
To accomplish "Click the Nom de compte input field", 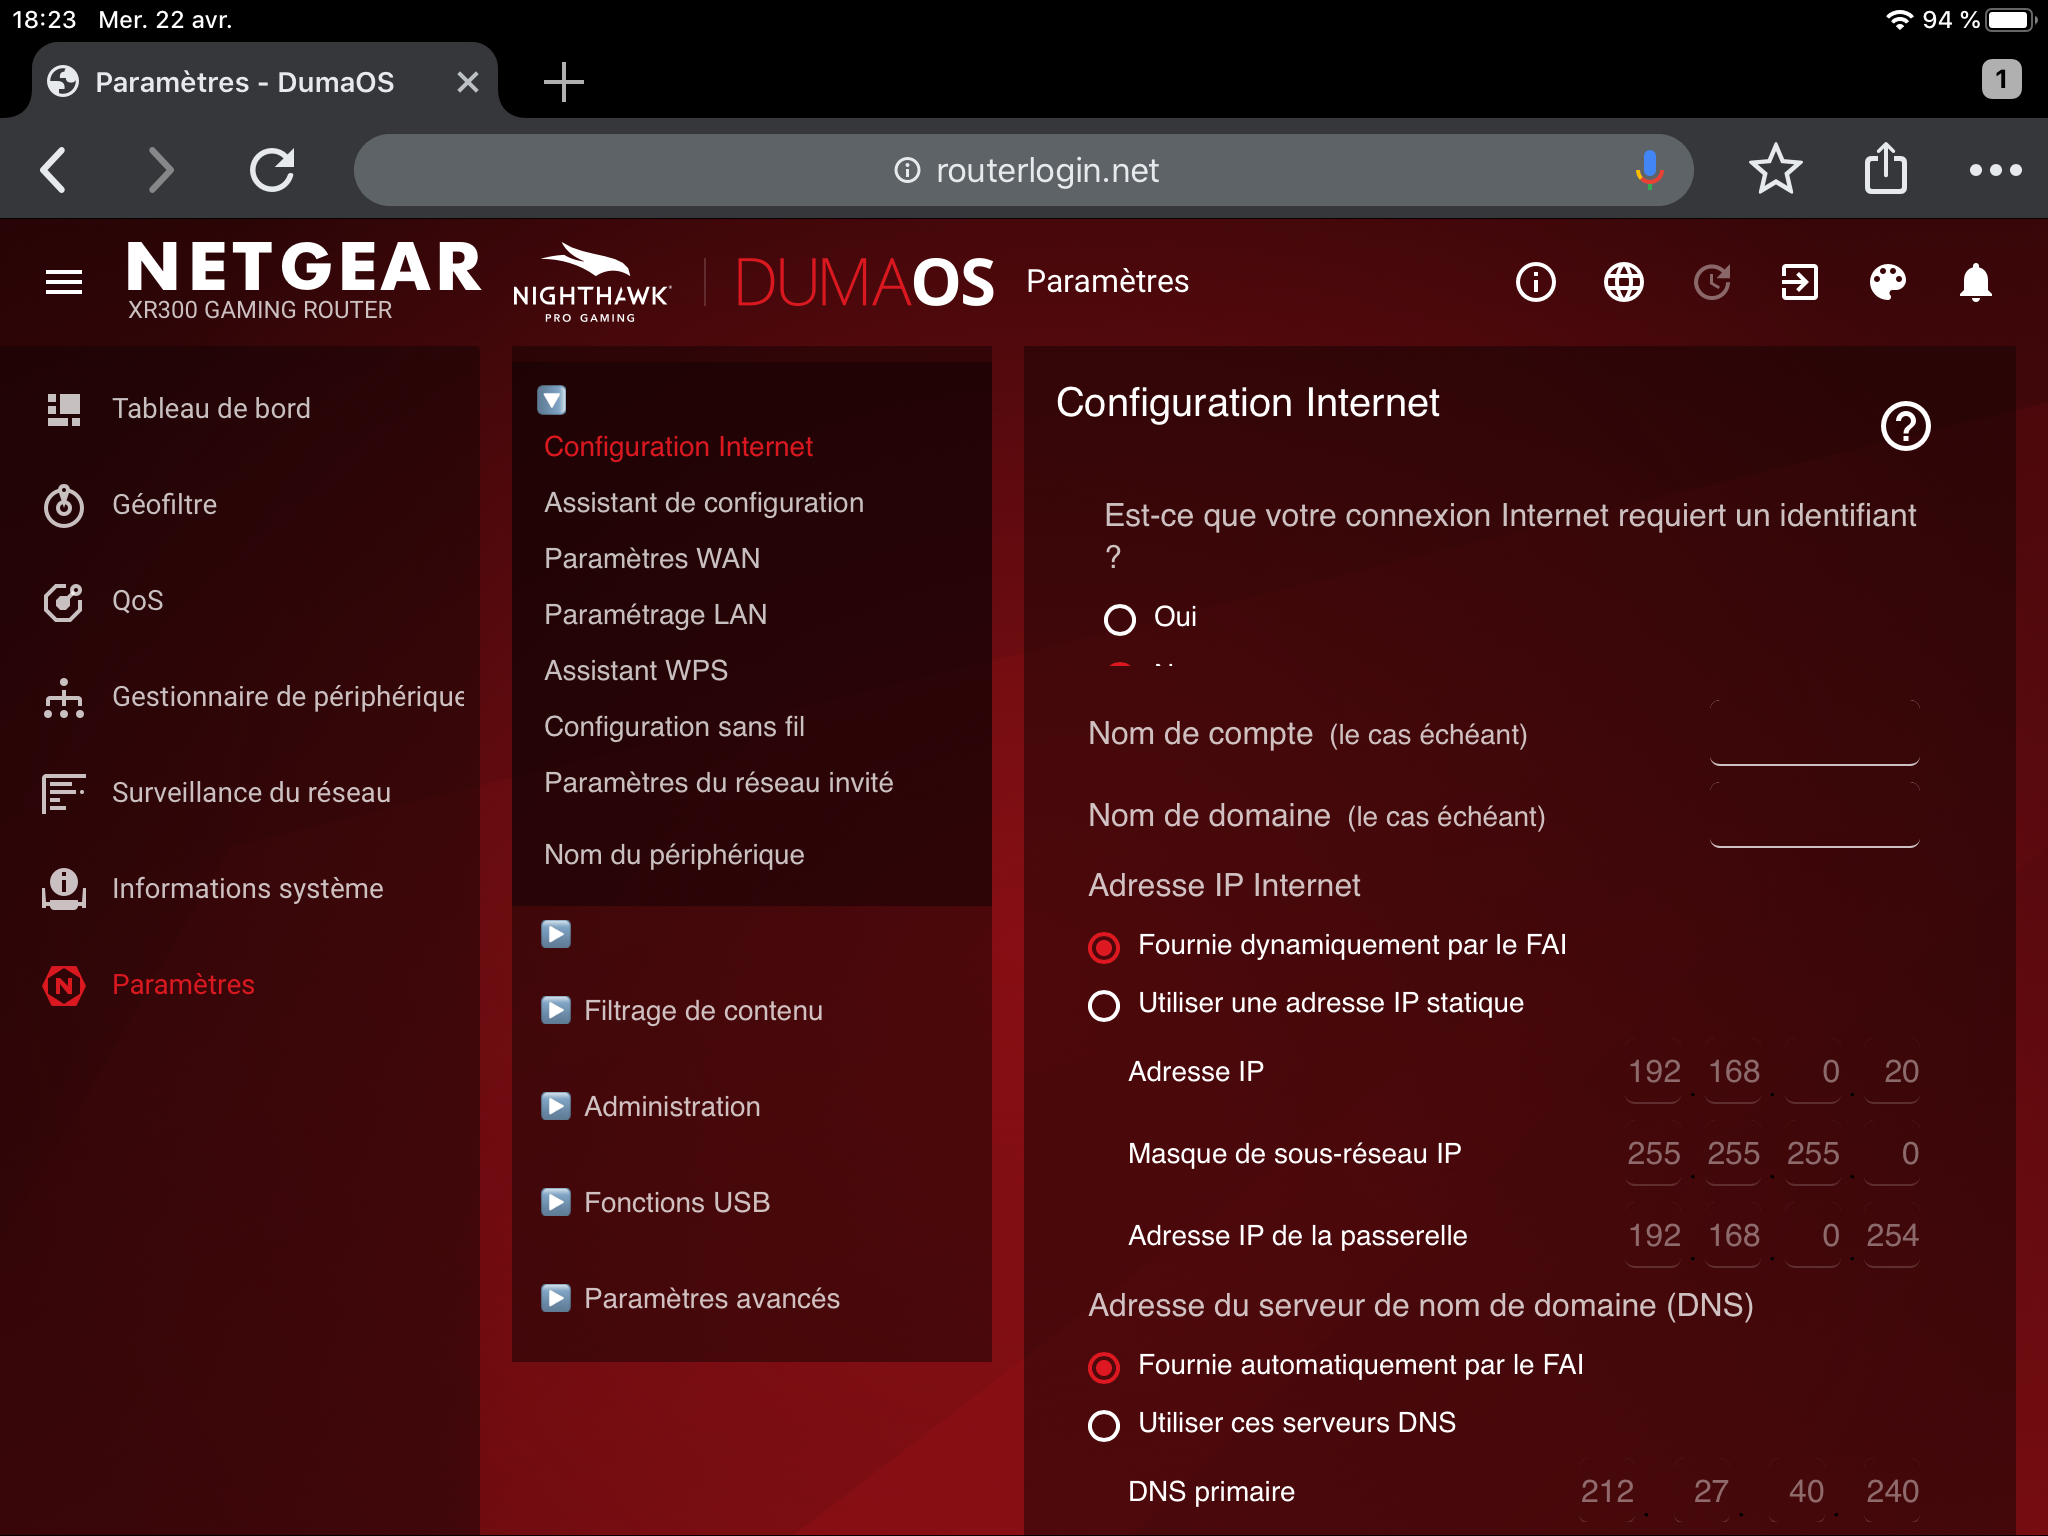I will 1813,735.
